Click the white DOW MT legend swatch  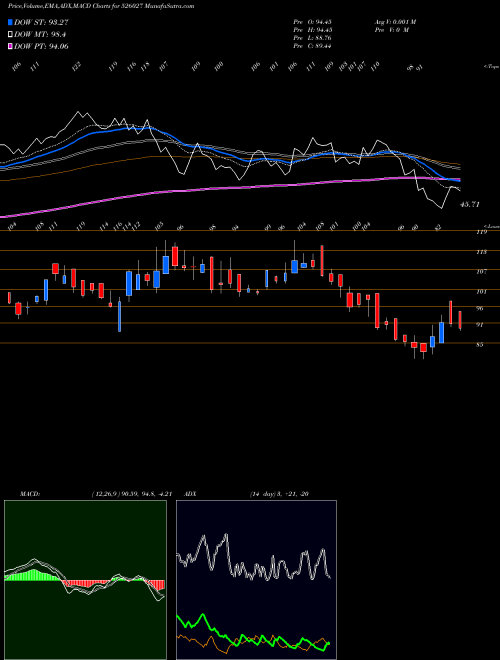tap(10, 35)
